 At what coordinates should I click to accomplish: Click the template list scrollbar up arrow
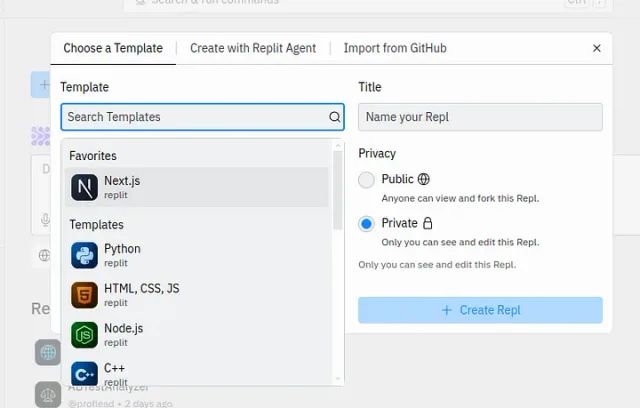click(338, 146)
